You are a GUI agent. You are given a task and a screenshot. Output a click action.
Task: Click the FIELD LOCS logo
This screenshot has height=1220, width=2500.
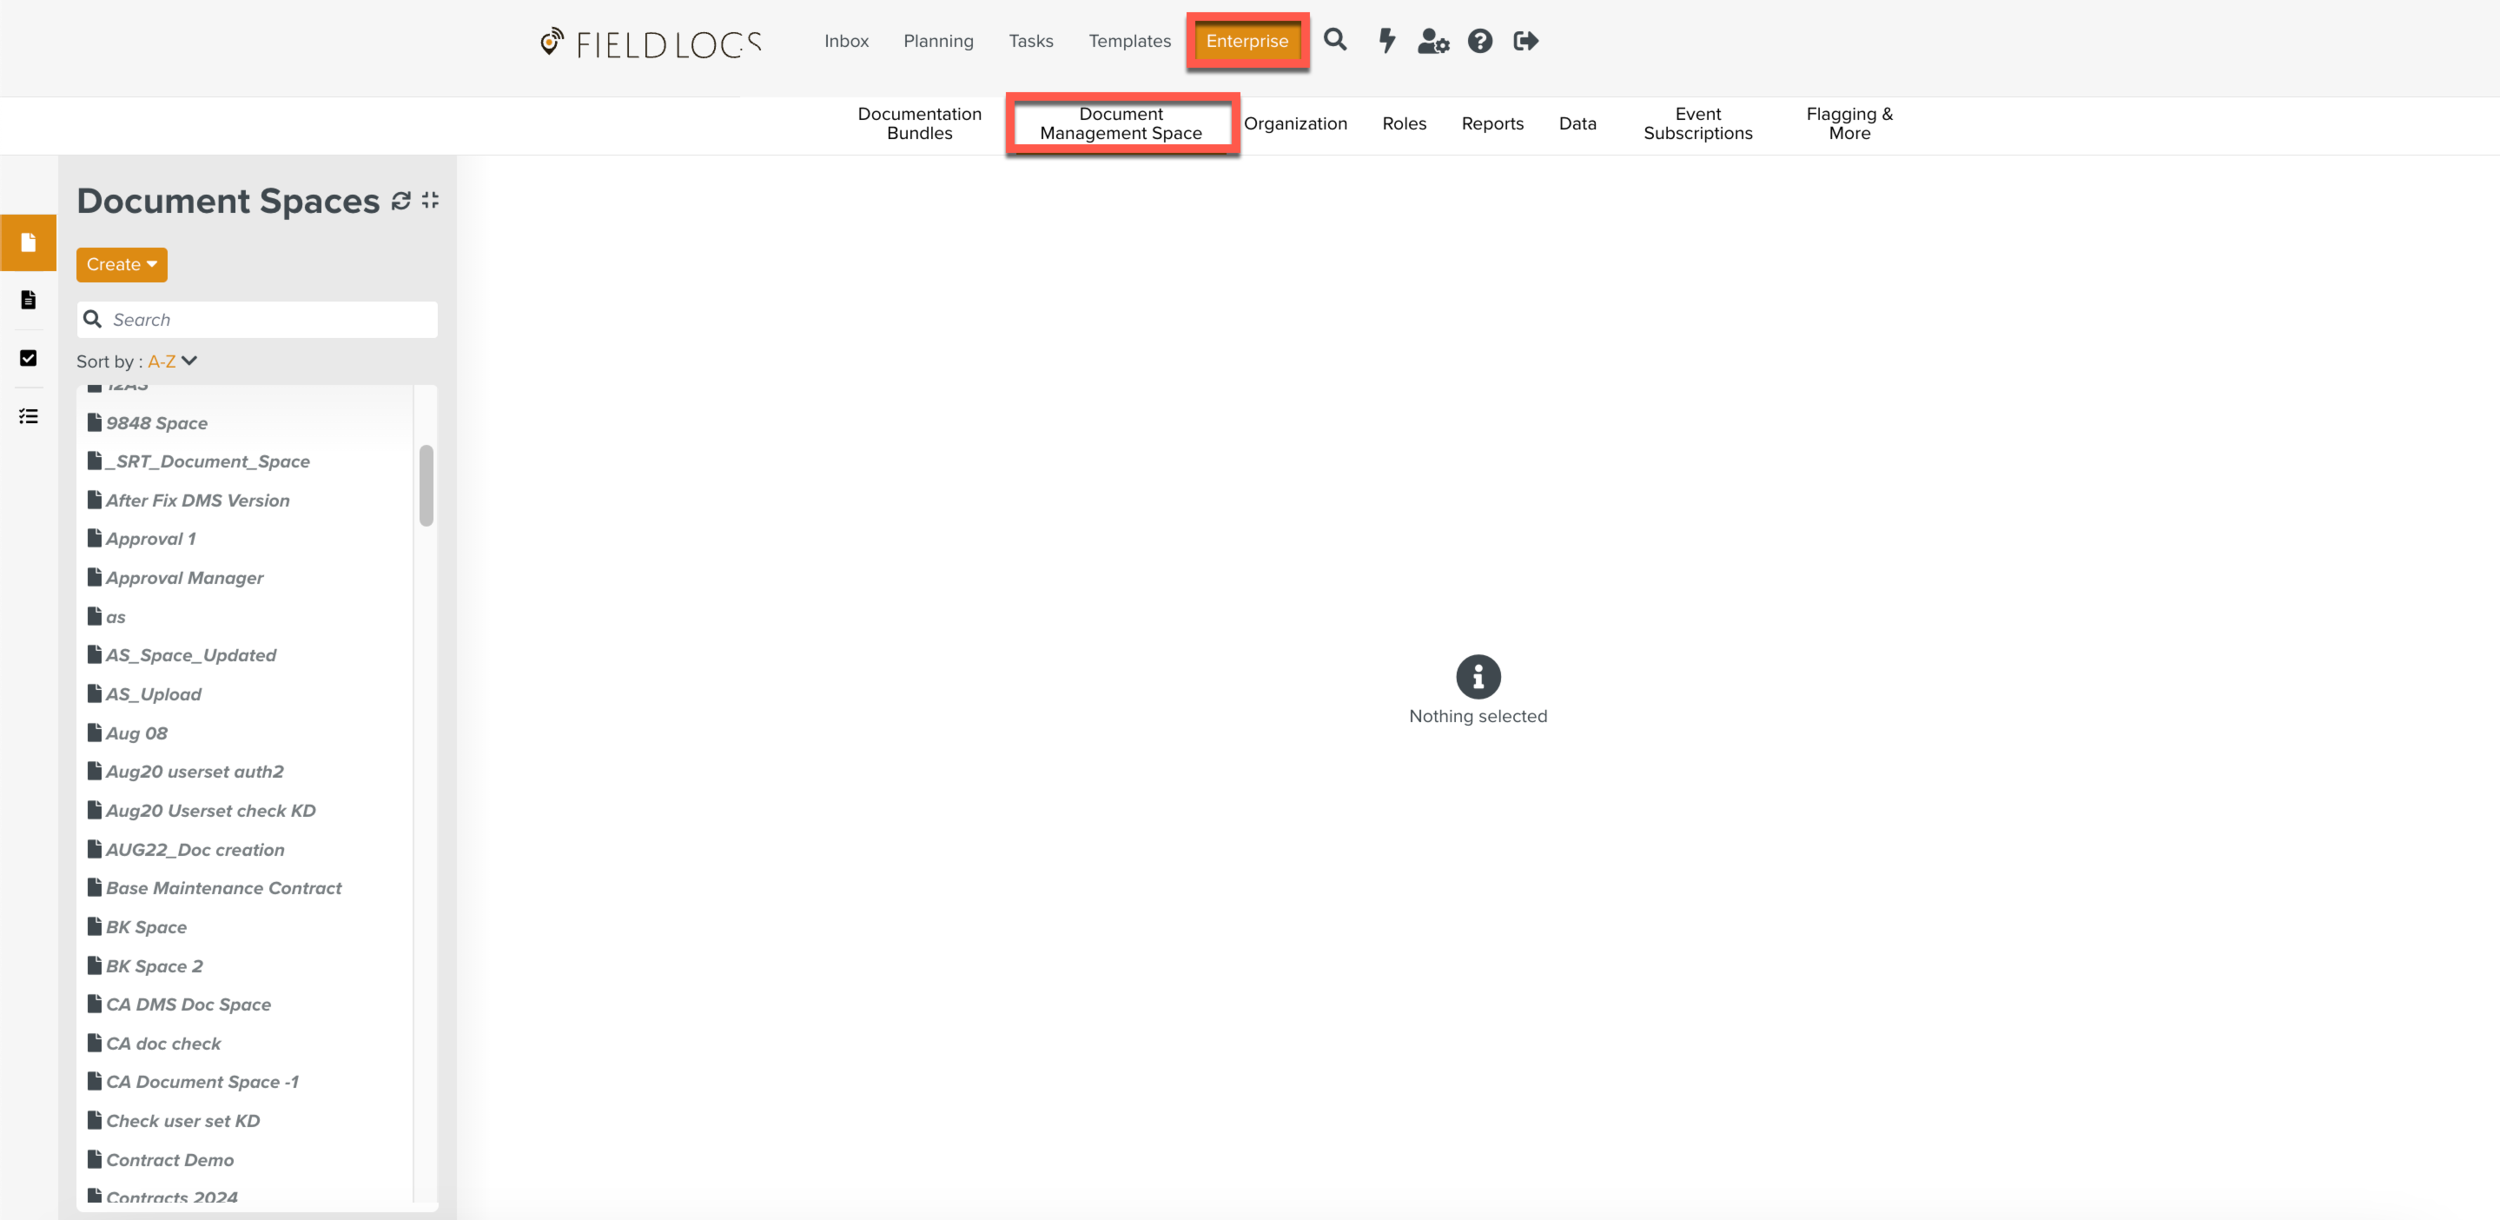648,42
